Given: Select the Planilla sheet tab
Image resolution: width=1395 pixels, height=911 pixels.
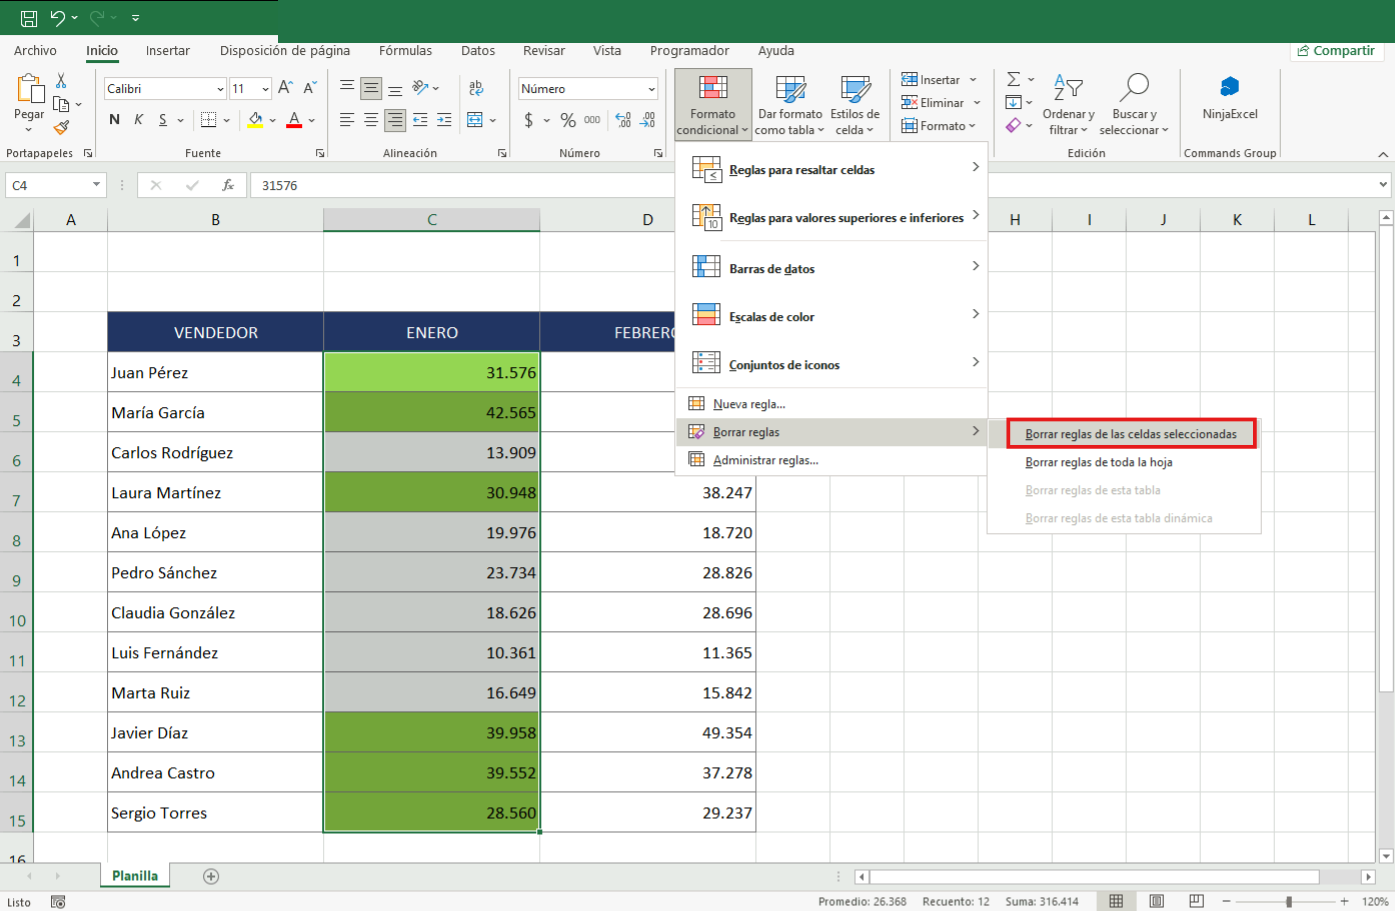Looking at the screenshot, I should pyautogui.click(x=135, y=876).
